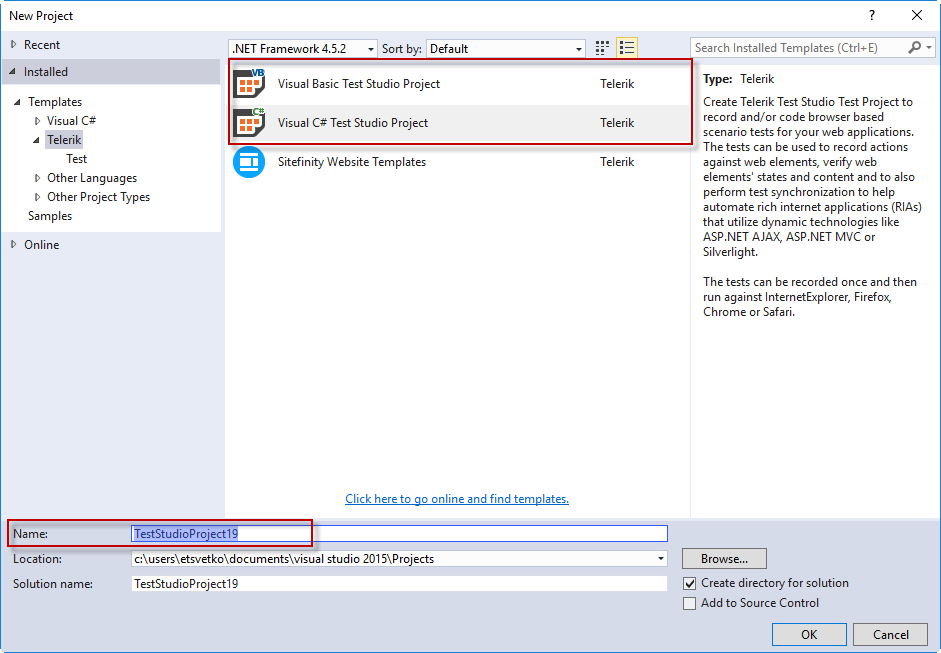Select the Test item under Telerik
941x653 pixels.
click(76, 159)
